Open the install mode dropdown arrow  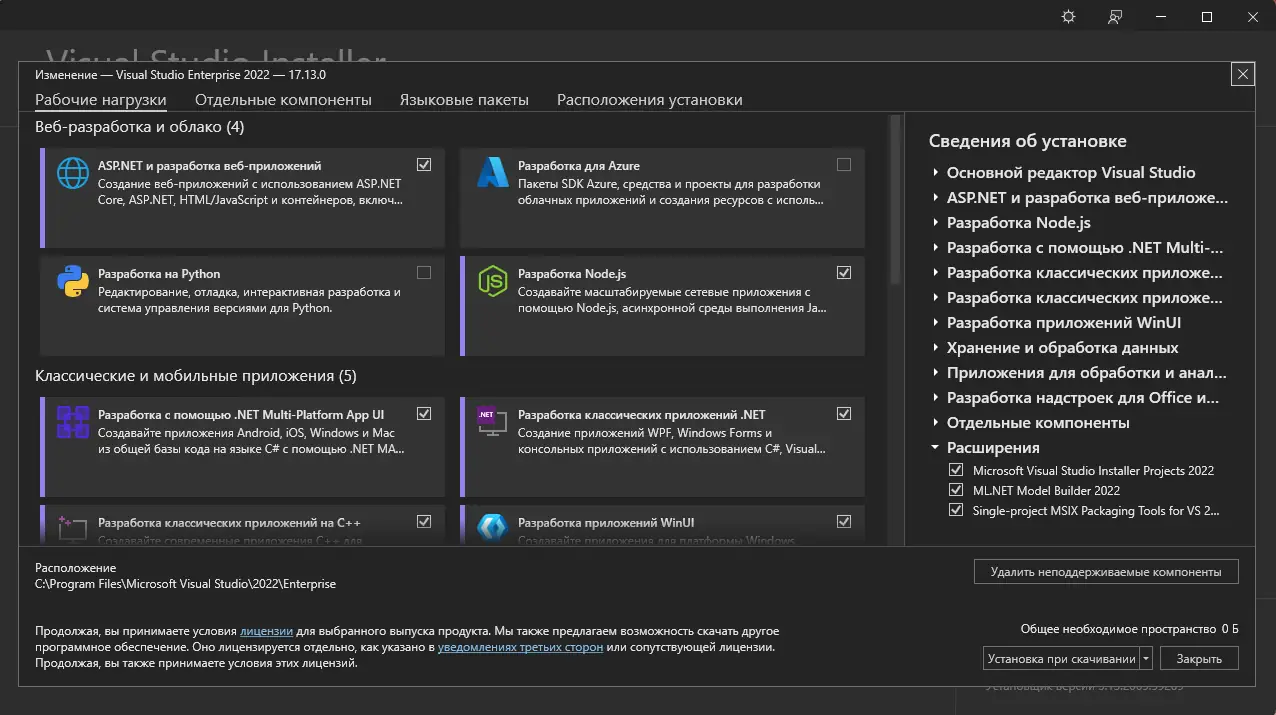pyautogui.click(x=1146, y=659)
